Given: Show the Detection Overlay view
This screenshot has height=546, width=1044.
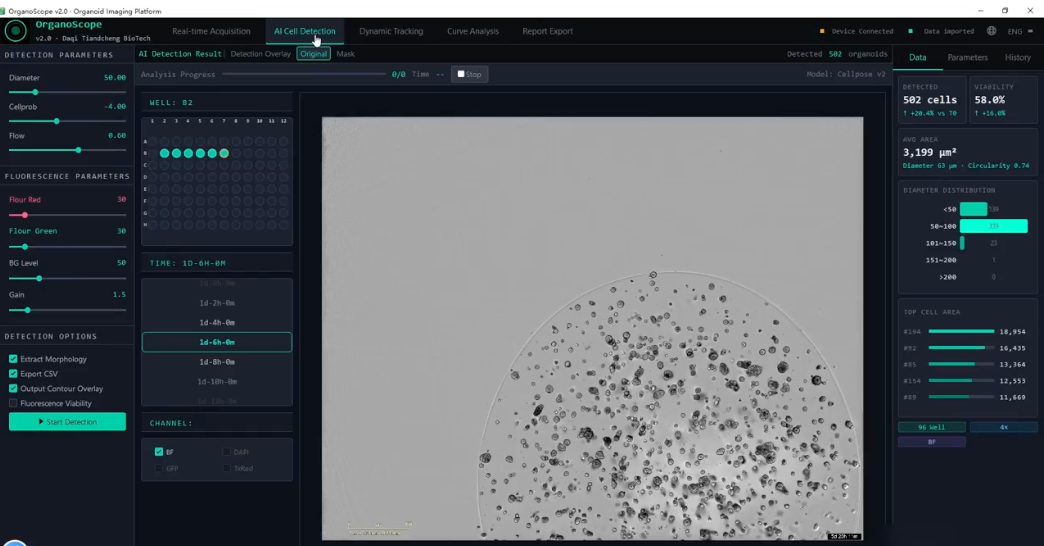Looking at the screenshot, I should click(x=260, y=54).
